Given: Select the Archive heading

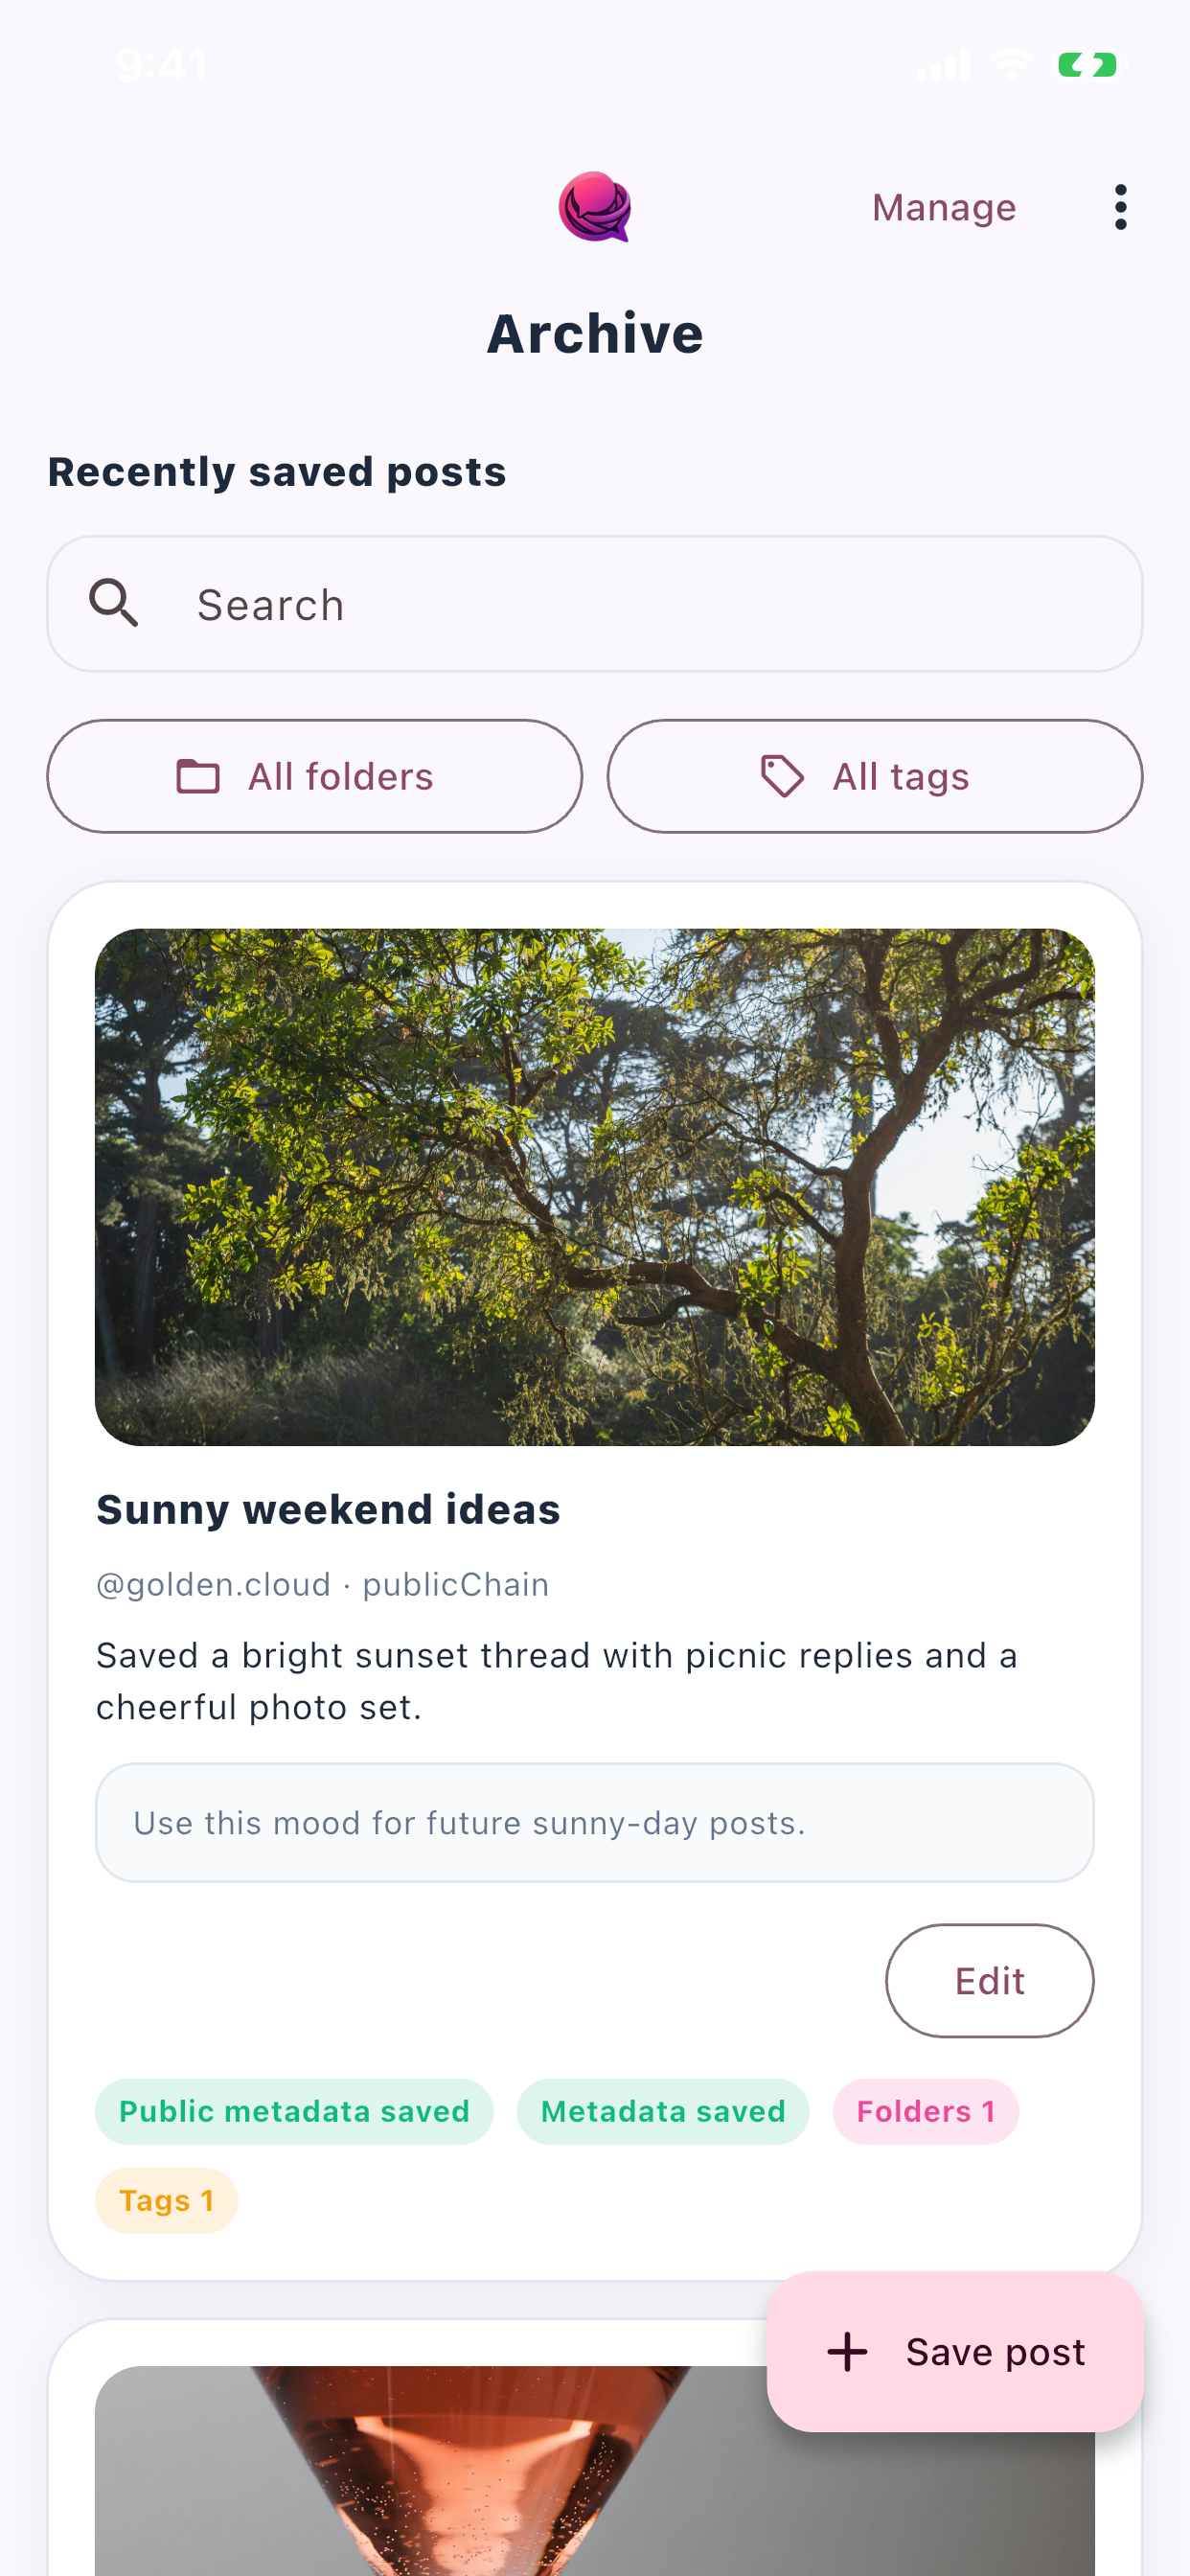Looking at the screenshot, I should tap(596, 333).
